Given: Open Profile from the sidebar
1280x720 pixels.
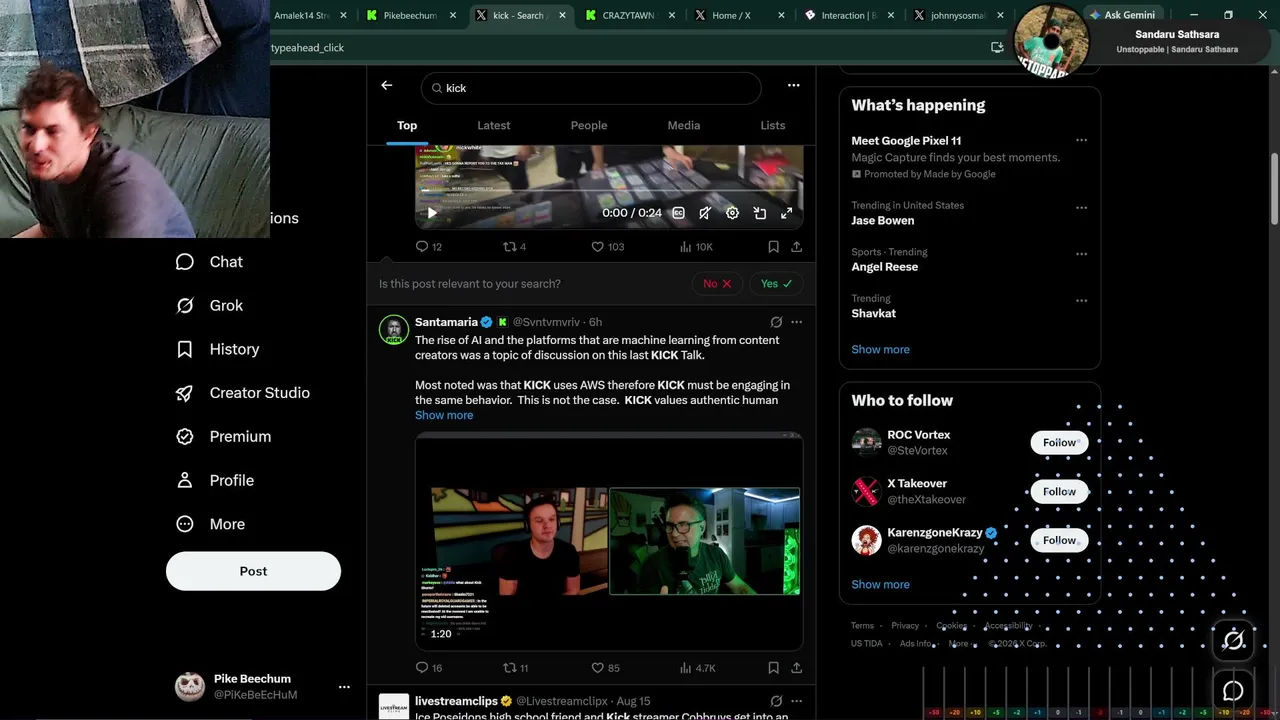Looking at the screenshot, I should tap(215, 481).
